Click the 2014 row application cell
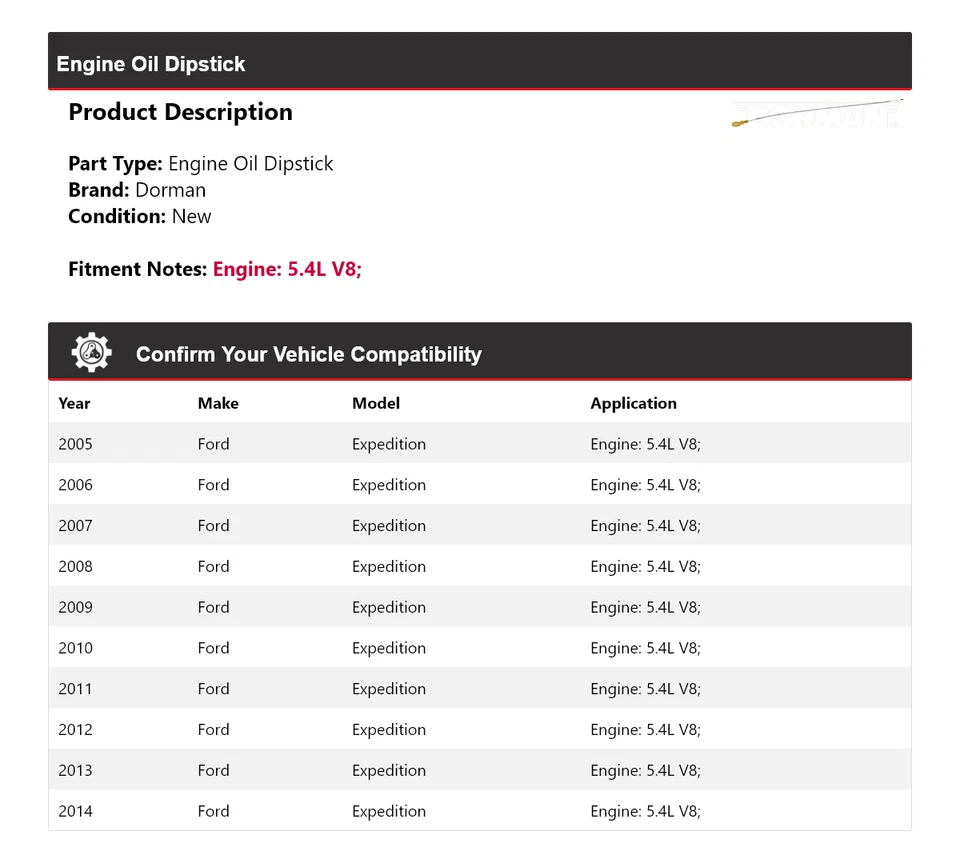Viewport: 960px width, 863px height. point(645,811)
